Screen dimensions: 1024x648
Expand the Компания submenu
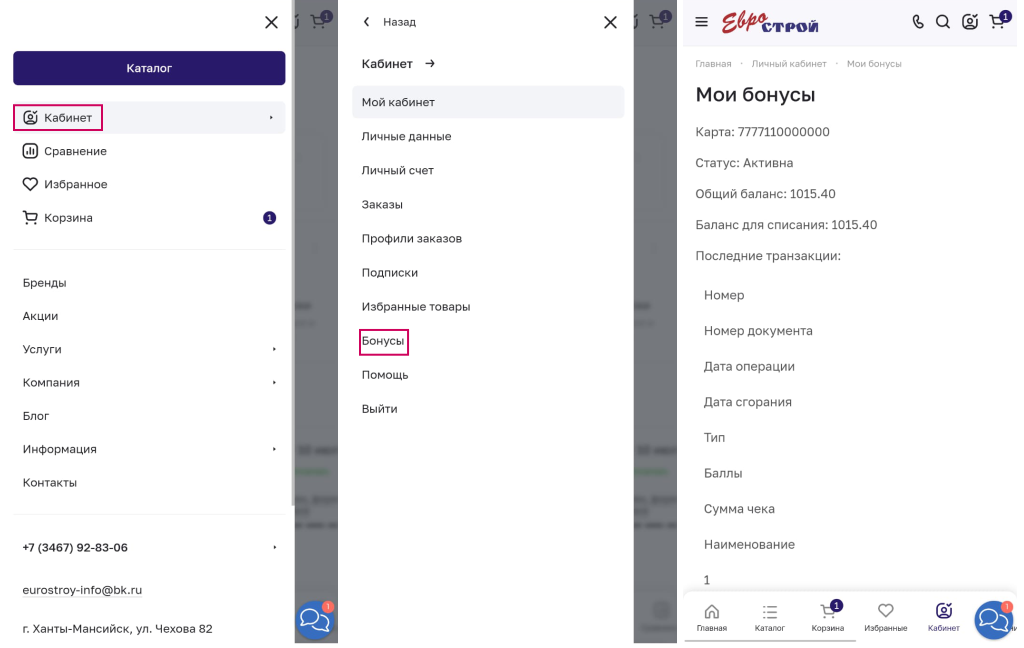click(x=148, y=382)
